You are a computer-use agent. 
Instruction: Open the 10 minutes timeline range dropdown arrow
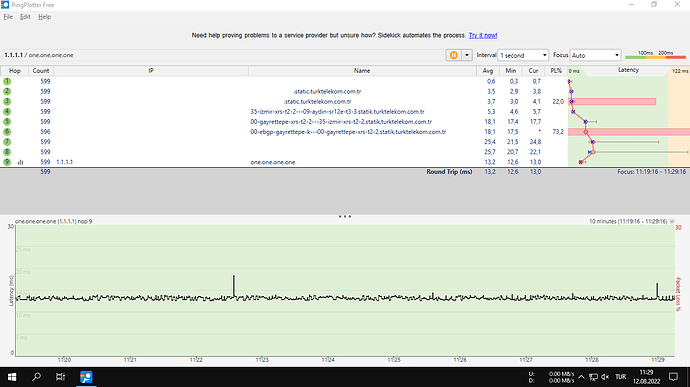(672, 221)
